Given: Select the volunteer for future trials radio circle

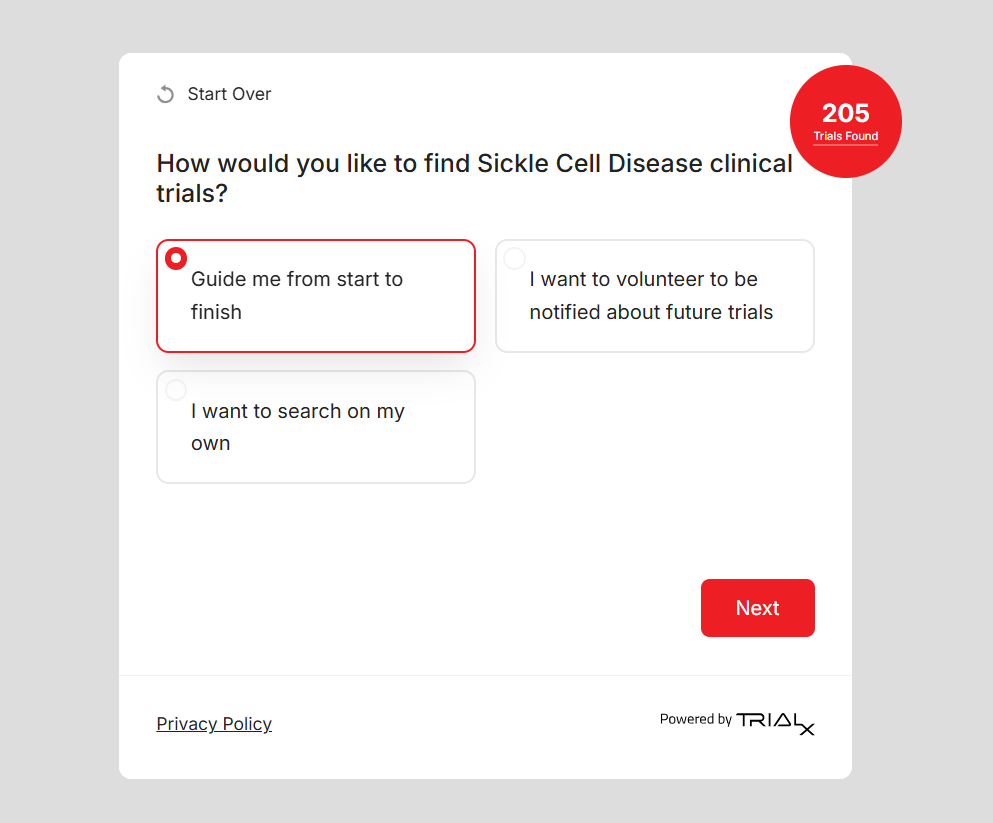Looking at the screenshot, I should 514,259.
